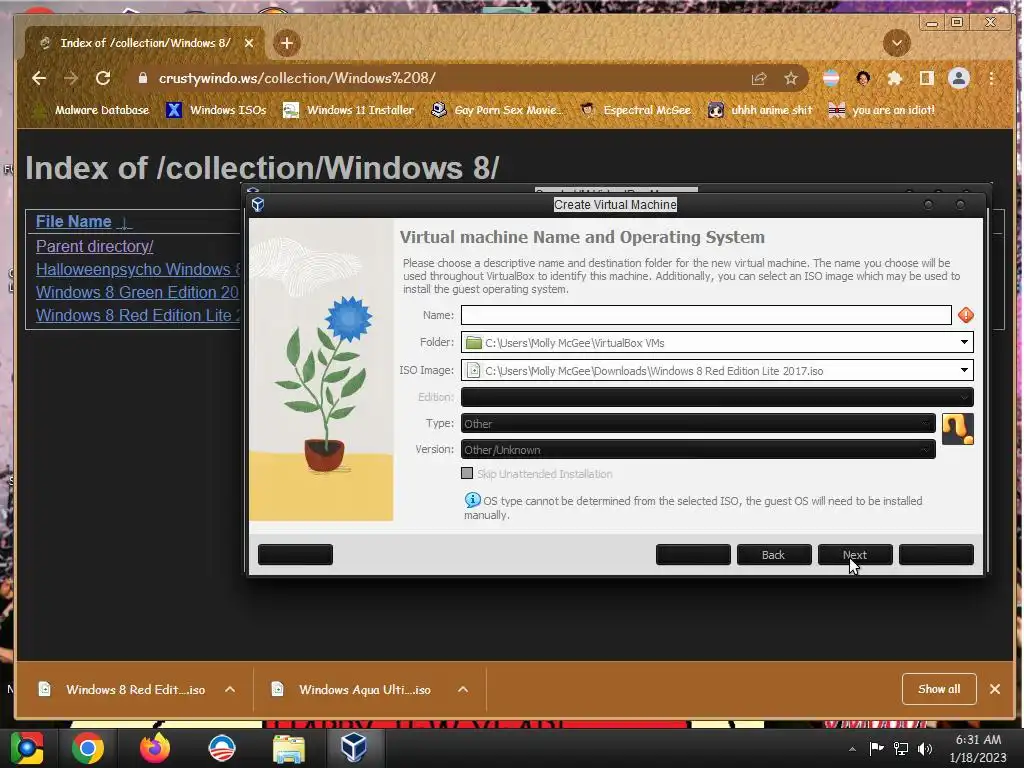Open the Windows Aqua Ulti...iso download
1024x768 pixels.
click(x=353, y=690)
